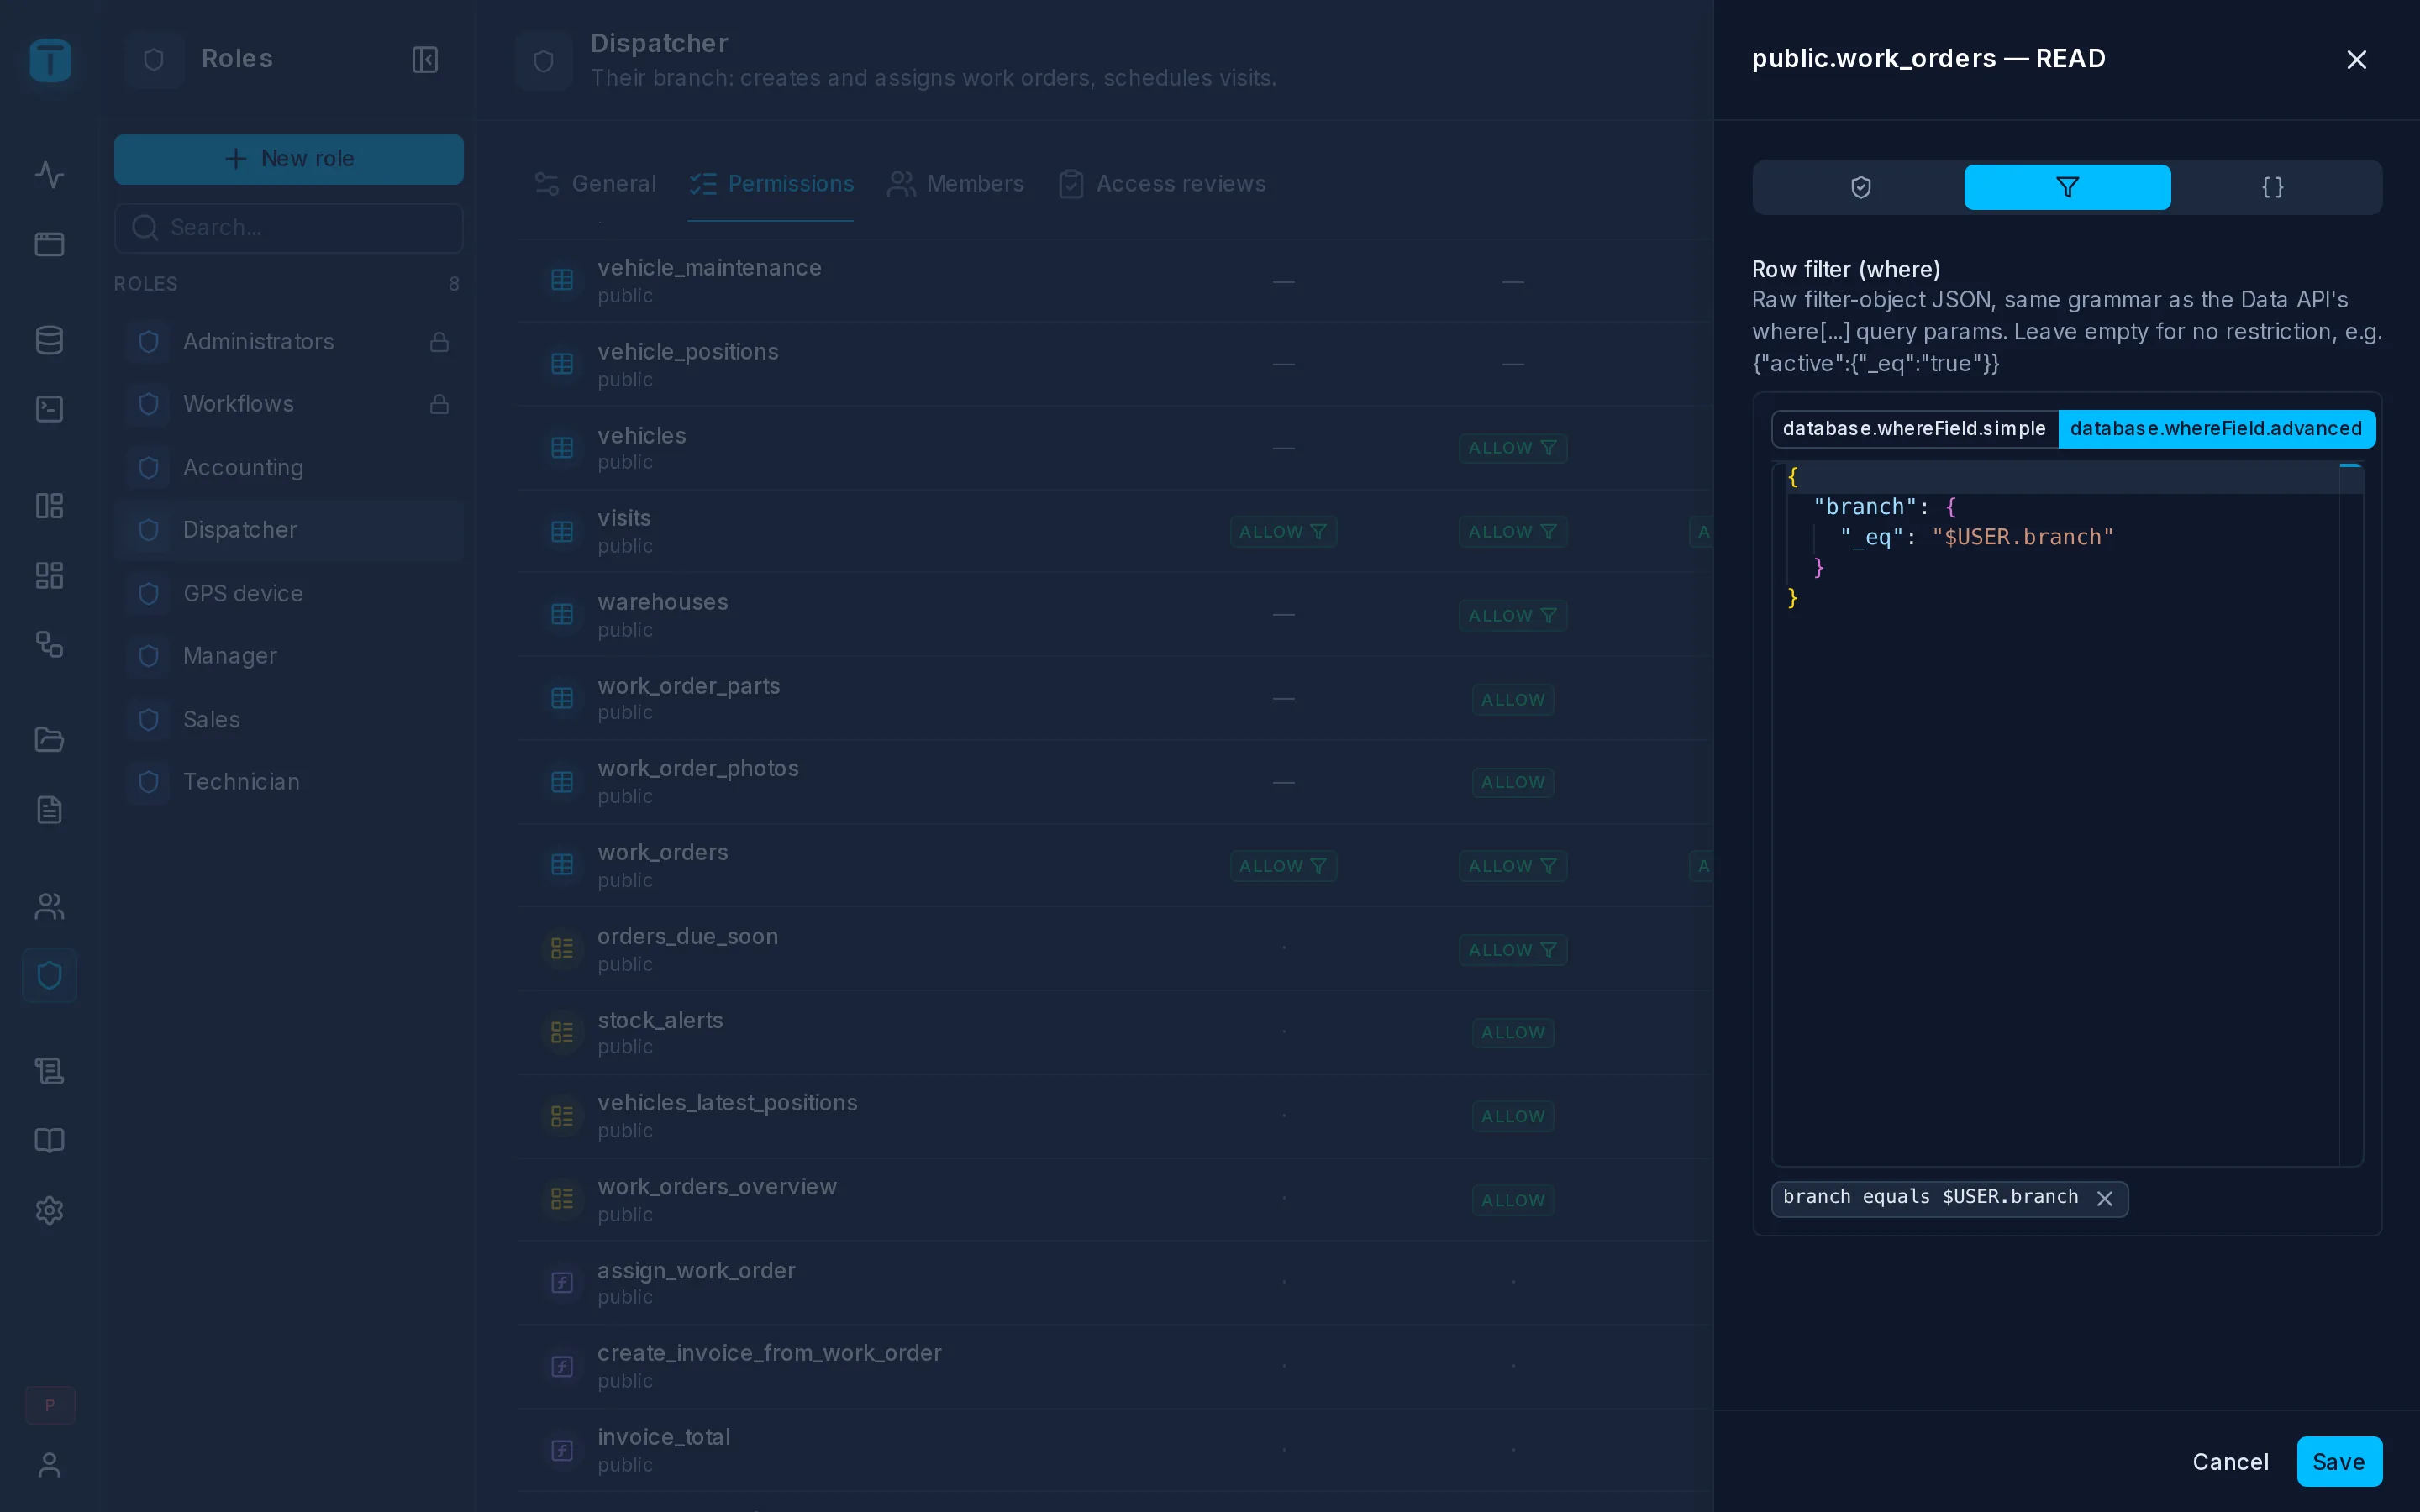Viewport: 2420px width, 1512px height.
Task: Collapse the Roles sidebar panel
Action: (425, 60)
